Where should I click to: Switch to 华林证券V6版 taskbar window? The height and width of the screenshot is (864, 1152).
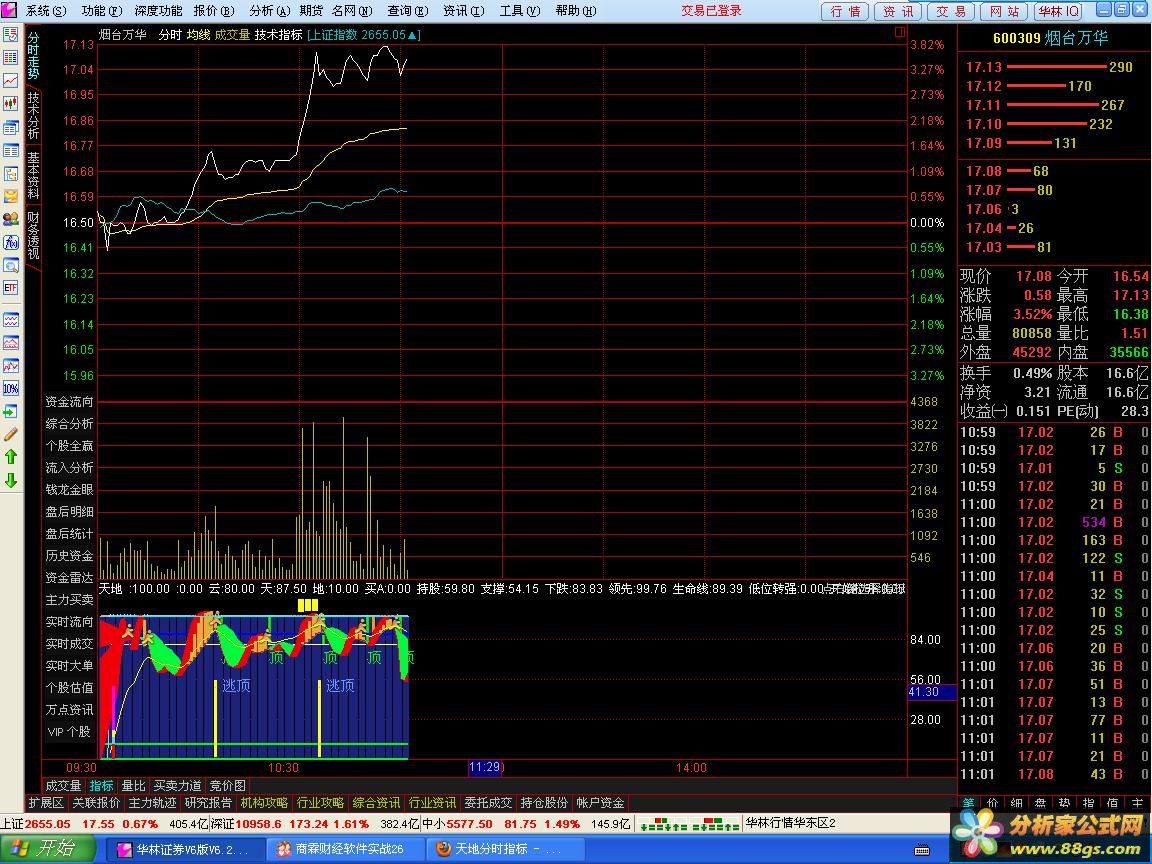tap(187, 849)
